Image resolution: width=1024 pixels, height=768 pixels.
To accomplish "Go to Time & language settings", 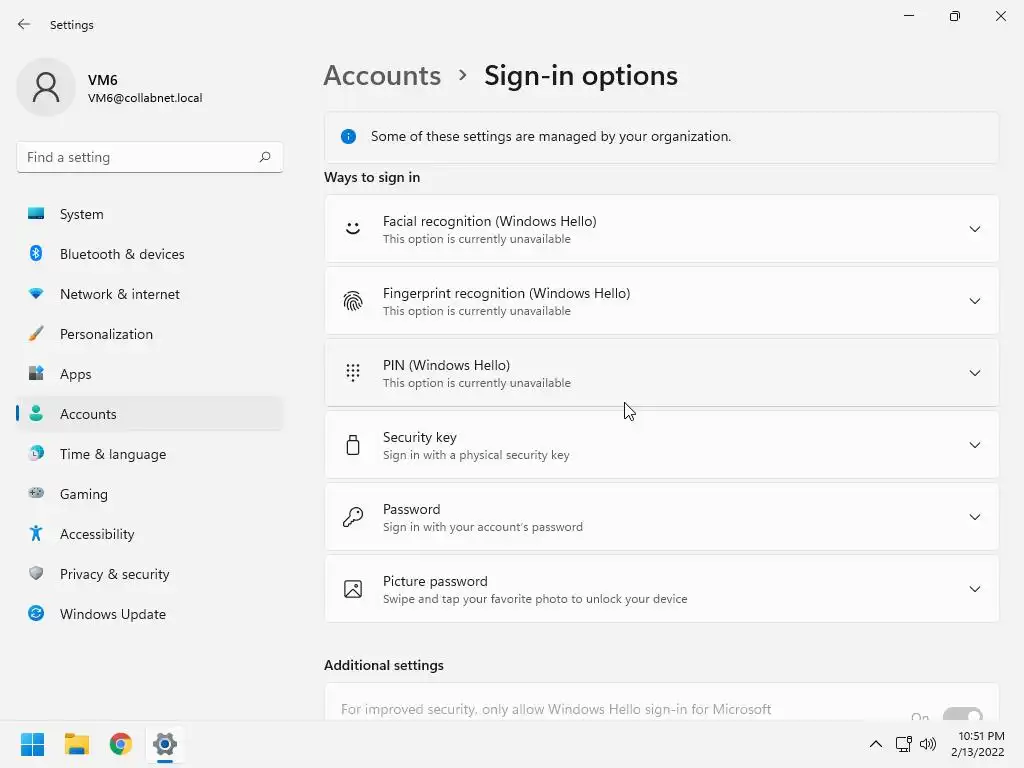I will tap(113, 454).
